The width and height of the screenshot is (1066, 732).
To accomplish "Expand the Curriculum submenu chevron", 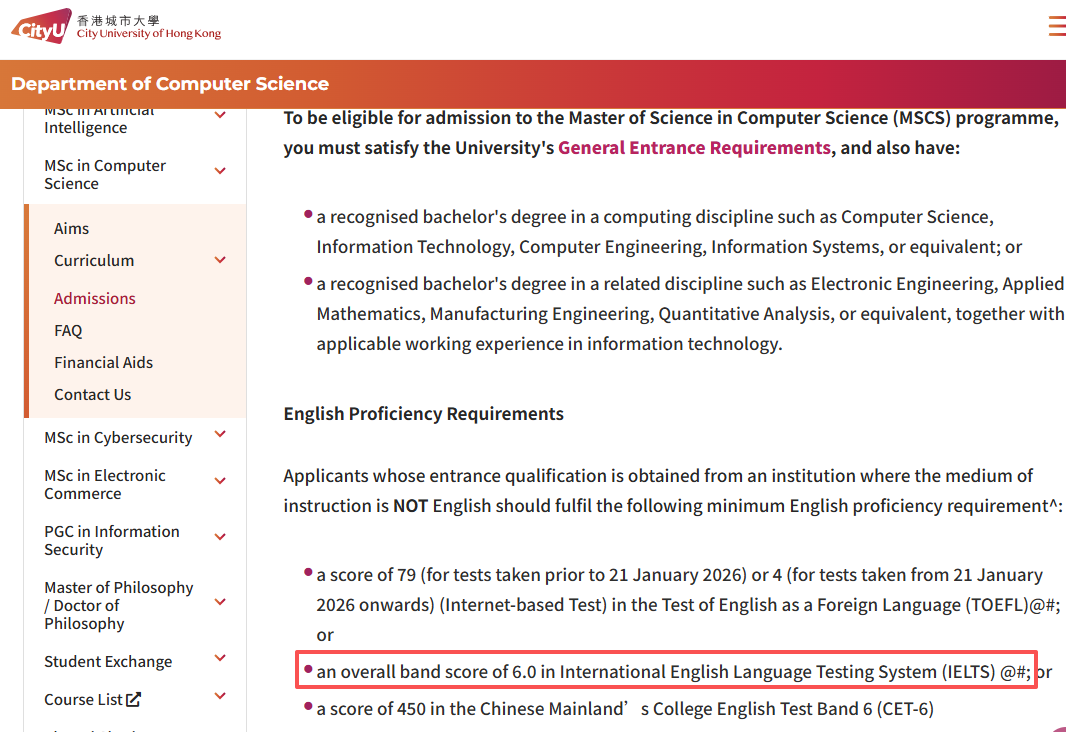I will point(220,260).
